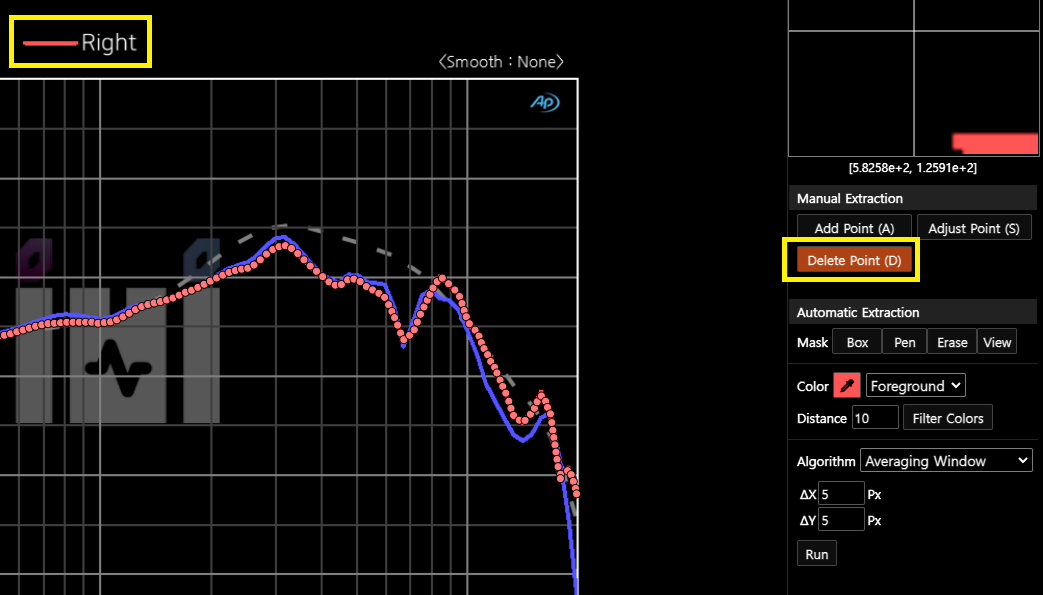Click the ΔX pixel input field
The image size is (1043, 595).
tap(841, 495)
